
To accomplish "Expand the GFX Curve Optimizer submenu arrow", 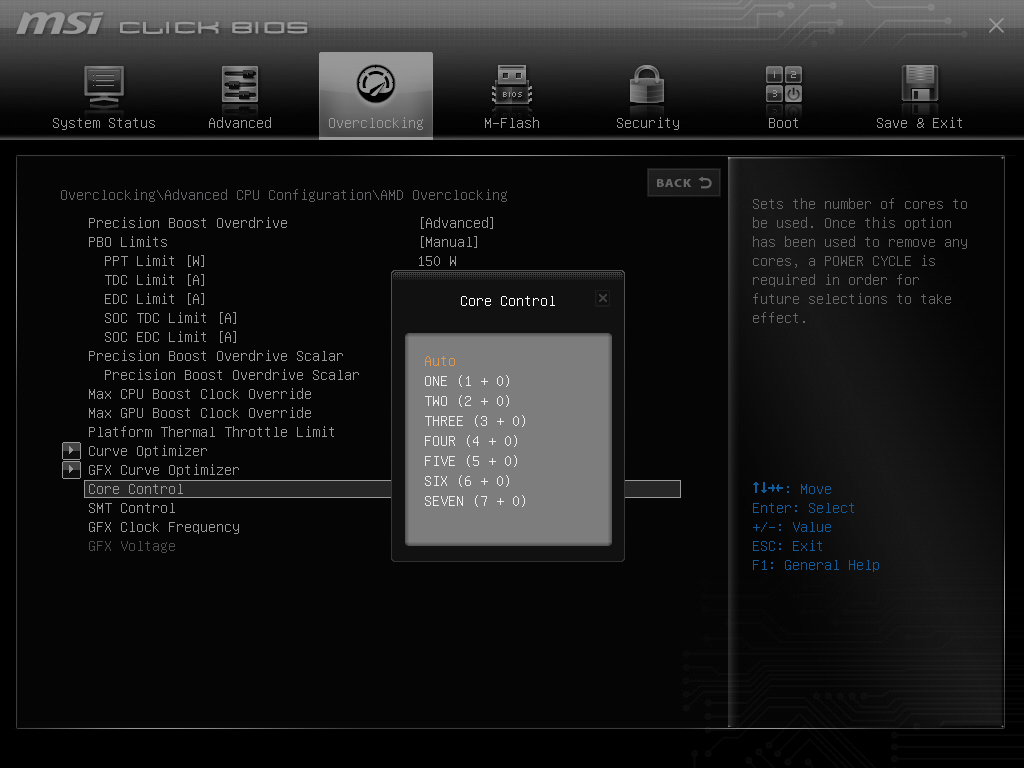I will click(x=71, y=470).
